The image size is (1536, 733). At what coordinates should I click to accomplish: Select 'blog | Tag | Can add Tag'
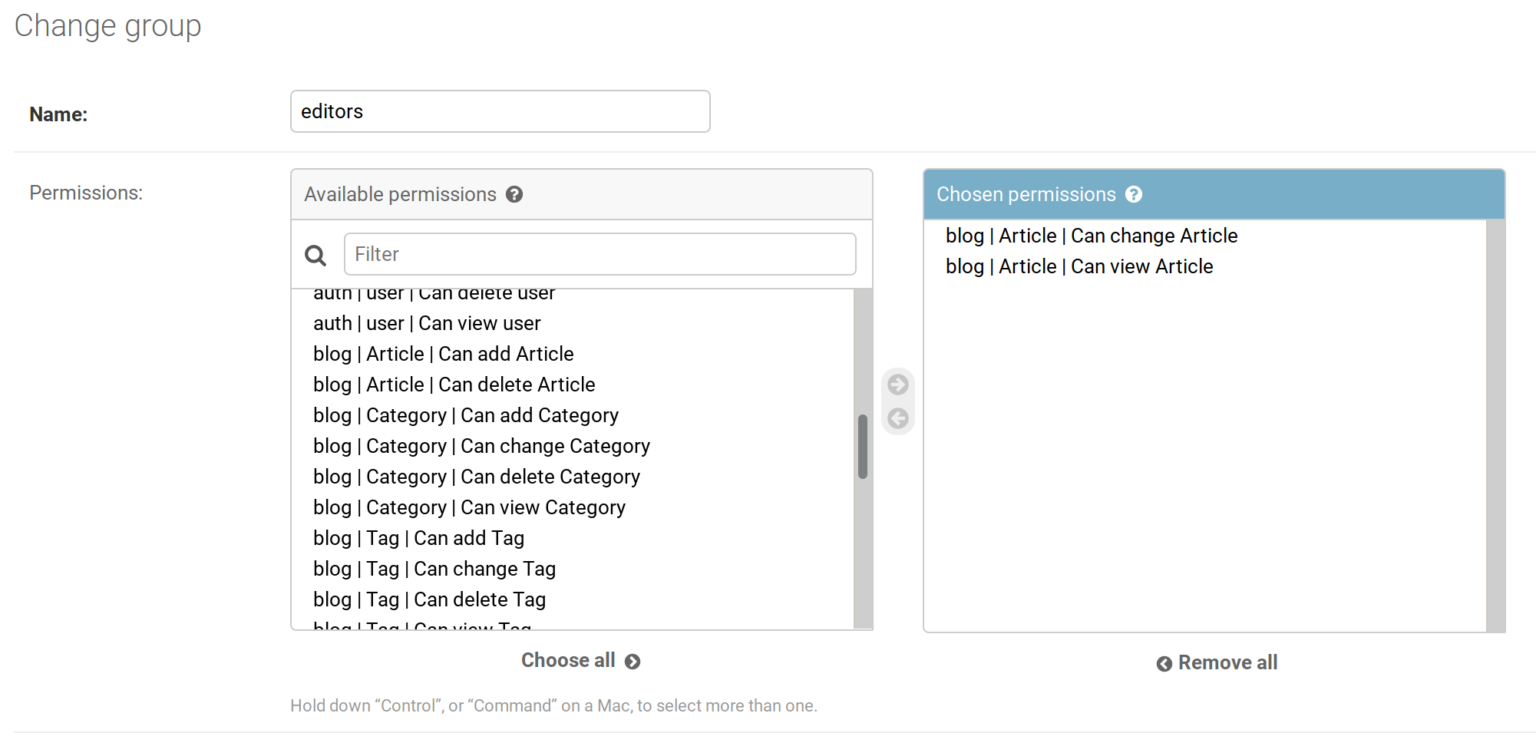coord(418,539)
